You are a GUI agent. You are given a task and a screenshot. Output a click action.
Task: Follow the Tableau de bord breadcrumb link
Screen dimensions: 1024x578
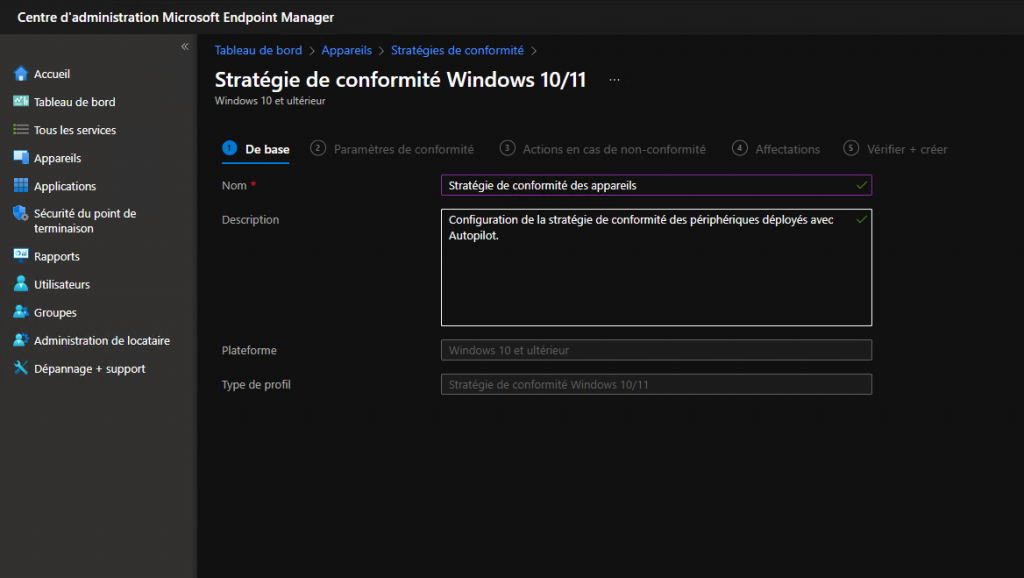258,50
